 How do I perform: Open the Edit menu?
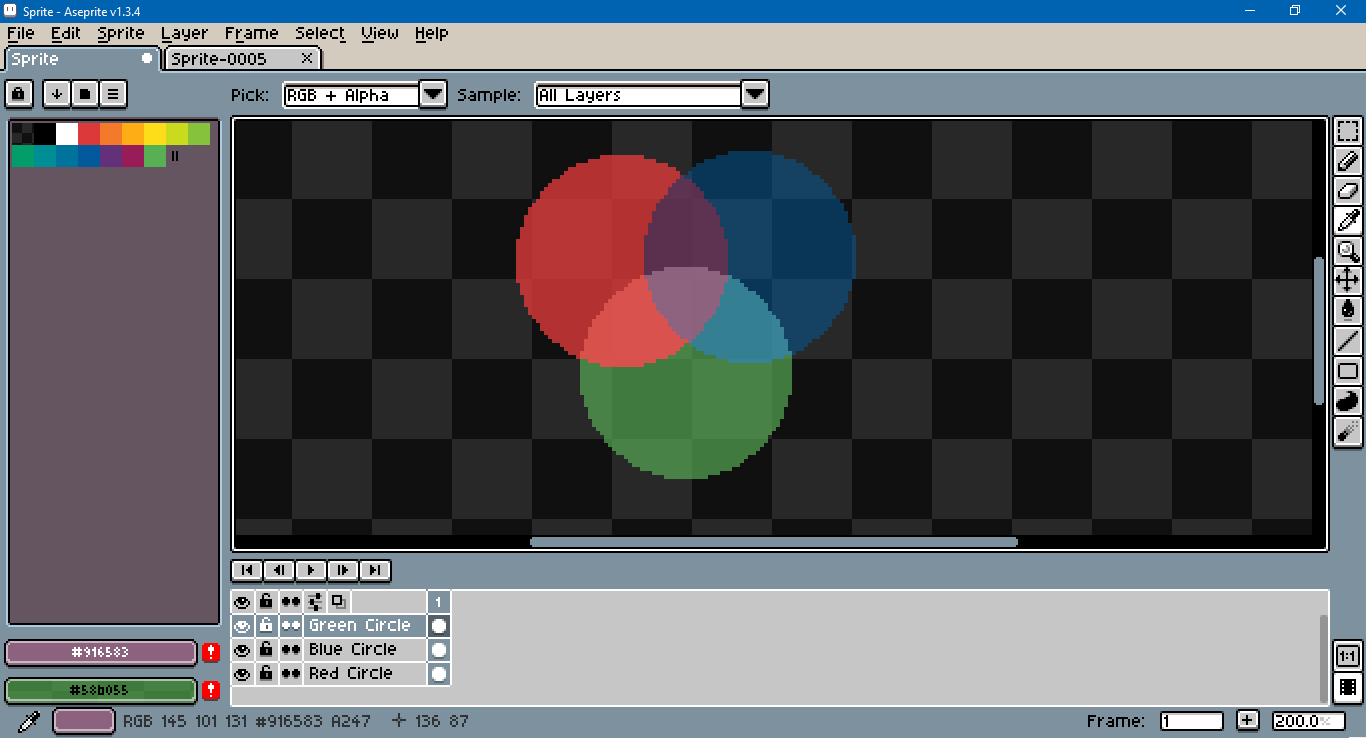pyautogui.click(x=66, y=33)
